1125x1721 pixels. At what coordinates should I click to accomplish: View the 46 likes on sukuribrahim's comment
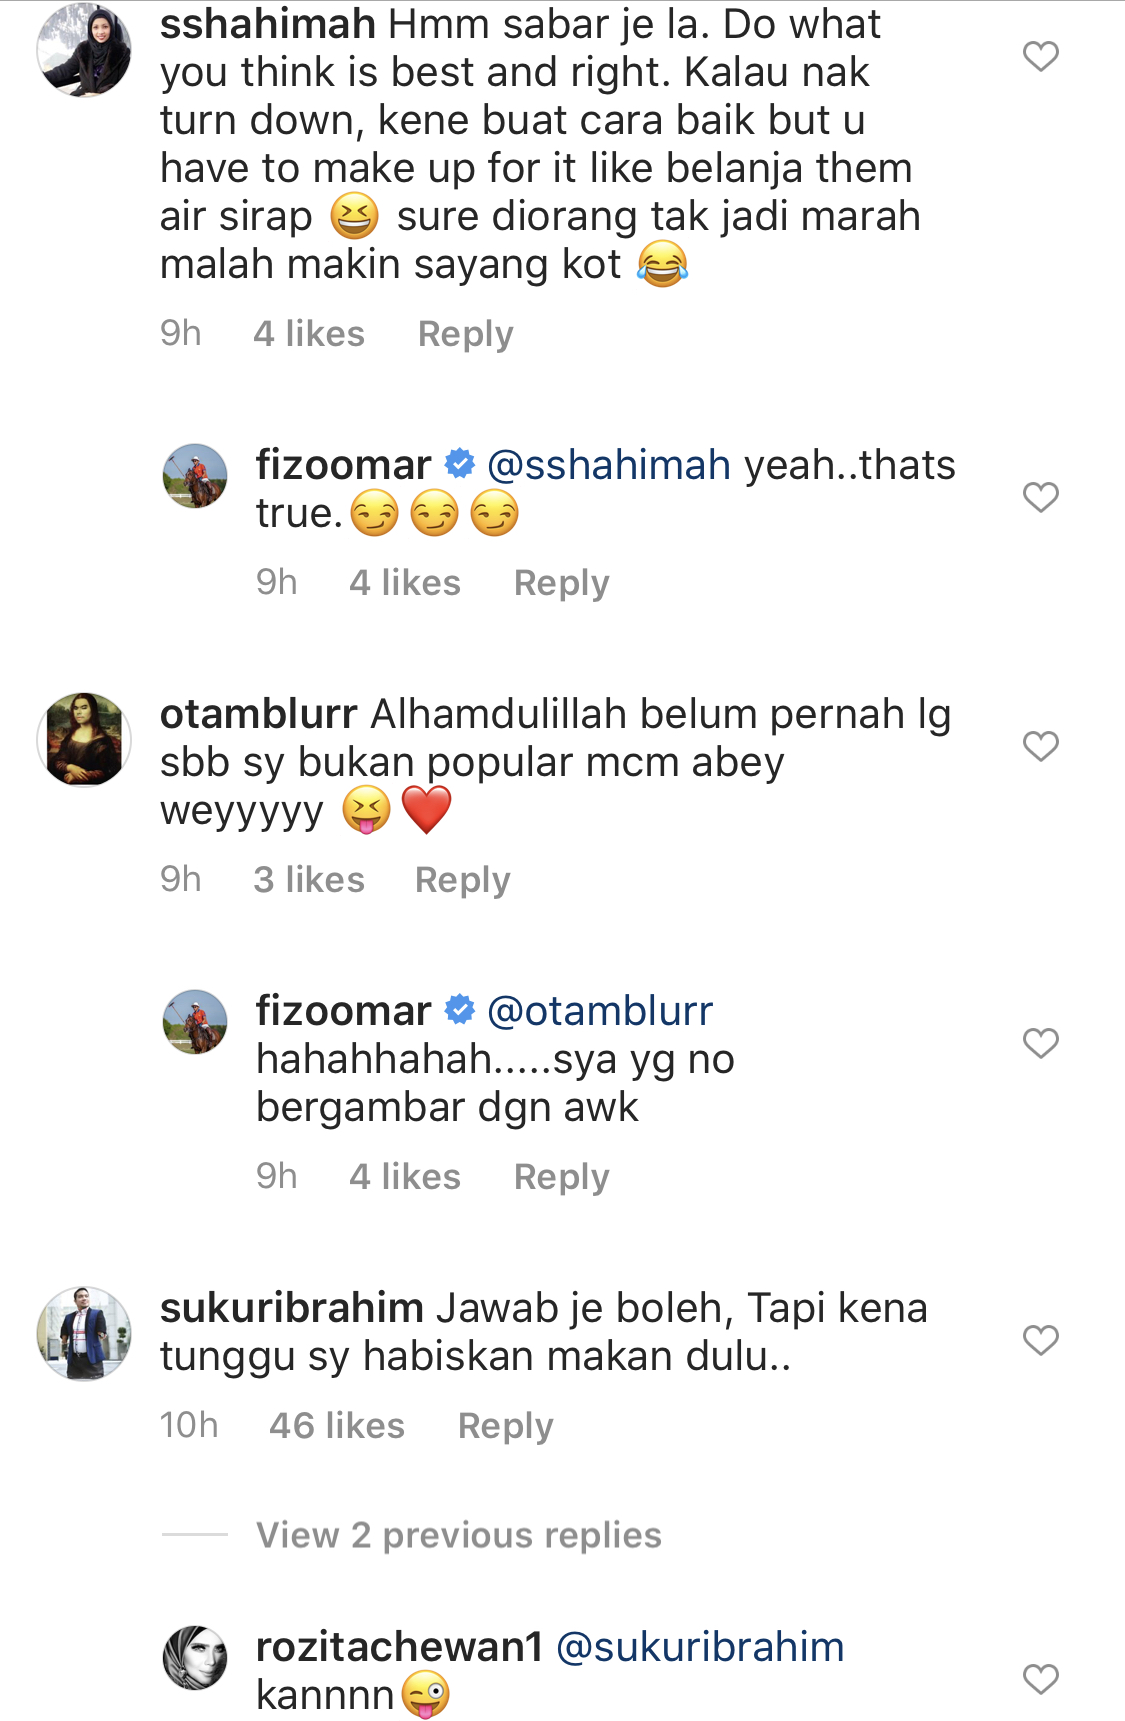pyautogui.click(x=337, y=1426)
